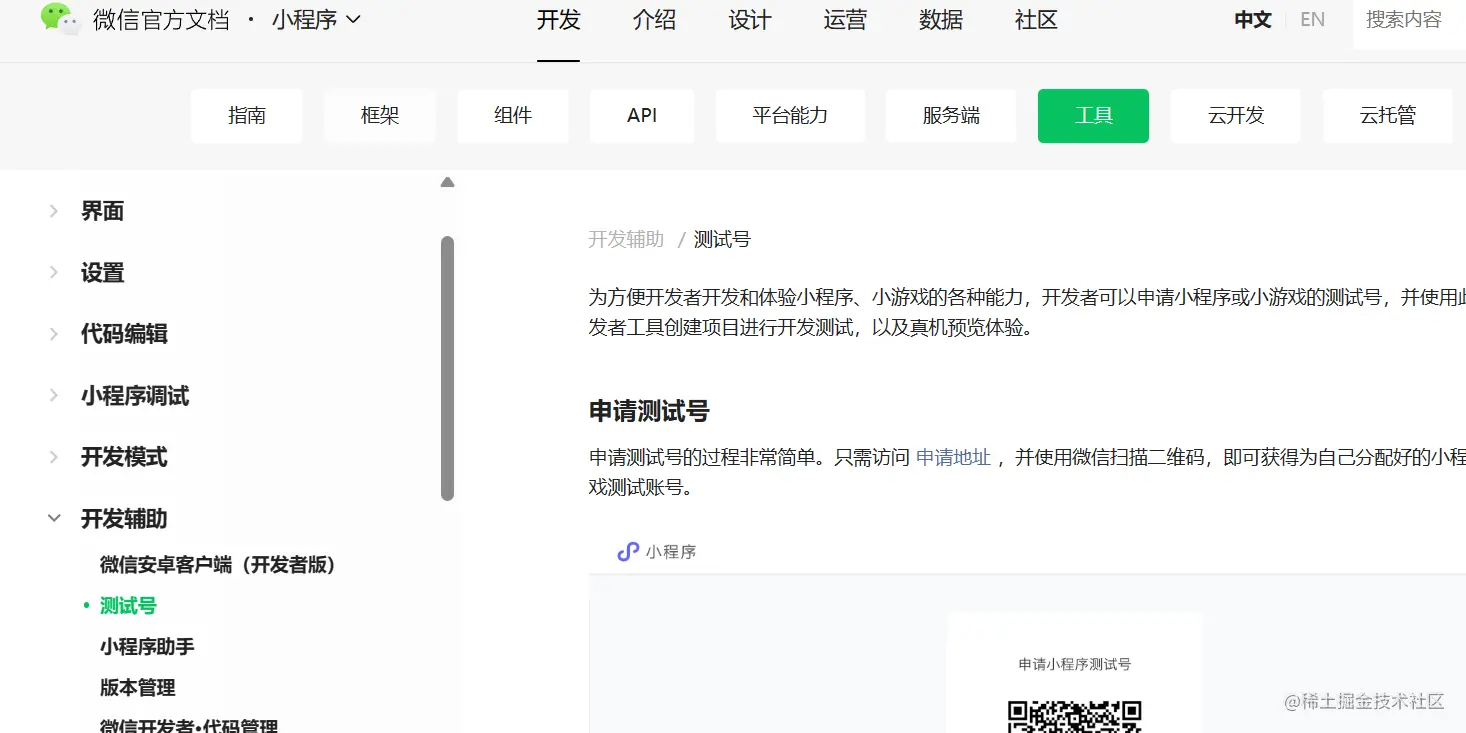Click the 开发辅助 sidebar section label

coord(124,518)
